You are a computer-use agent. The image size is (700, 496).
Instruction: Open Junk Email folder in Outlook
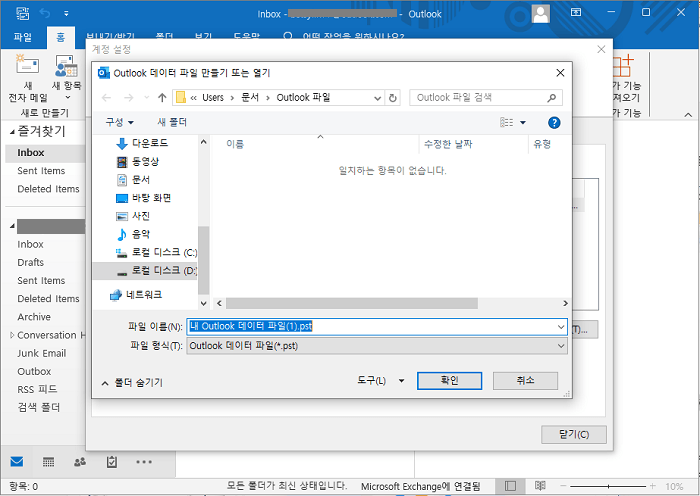point(42,354)
